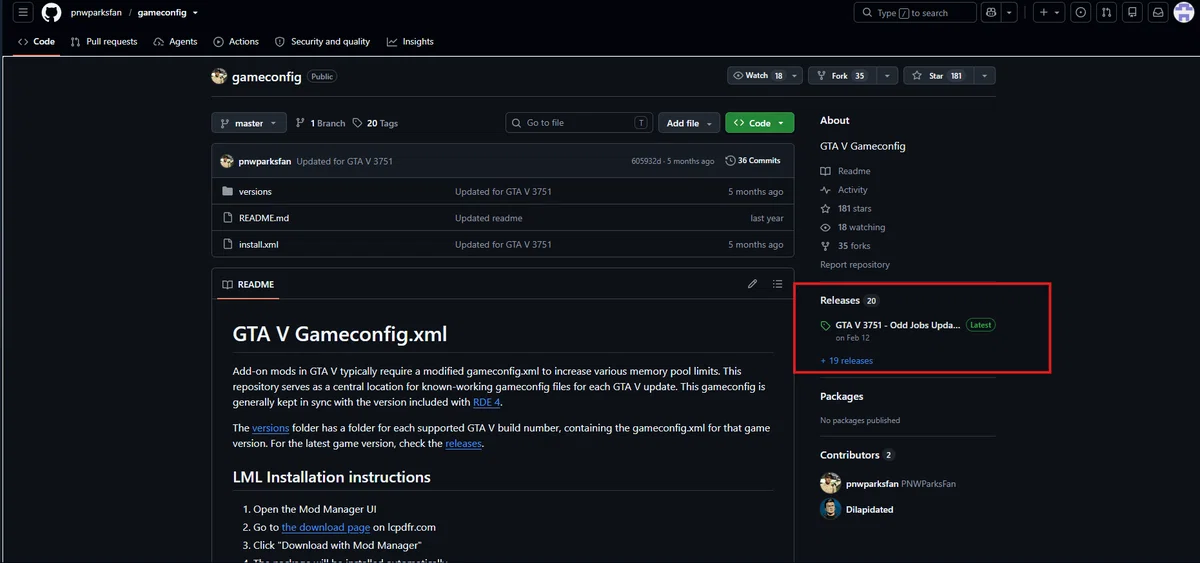The image size is (1200, 563).
Task: Open the Add file dropdown
Action: [689, 123]
